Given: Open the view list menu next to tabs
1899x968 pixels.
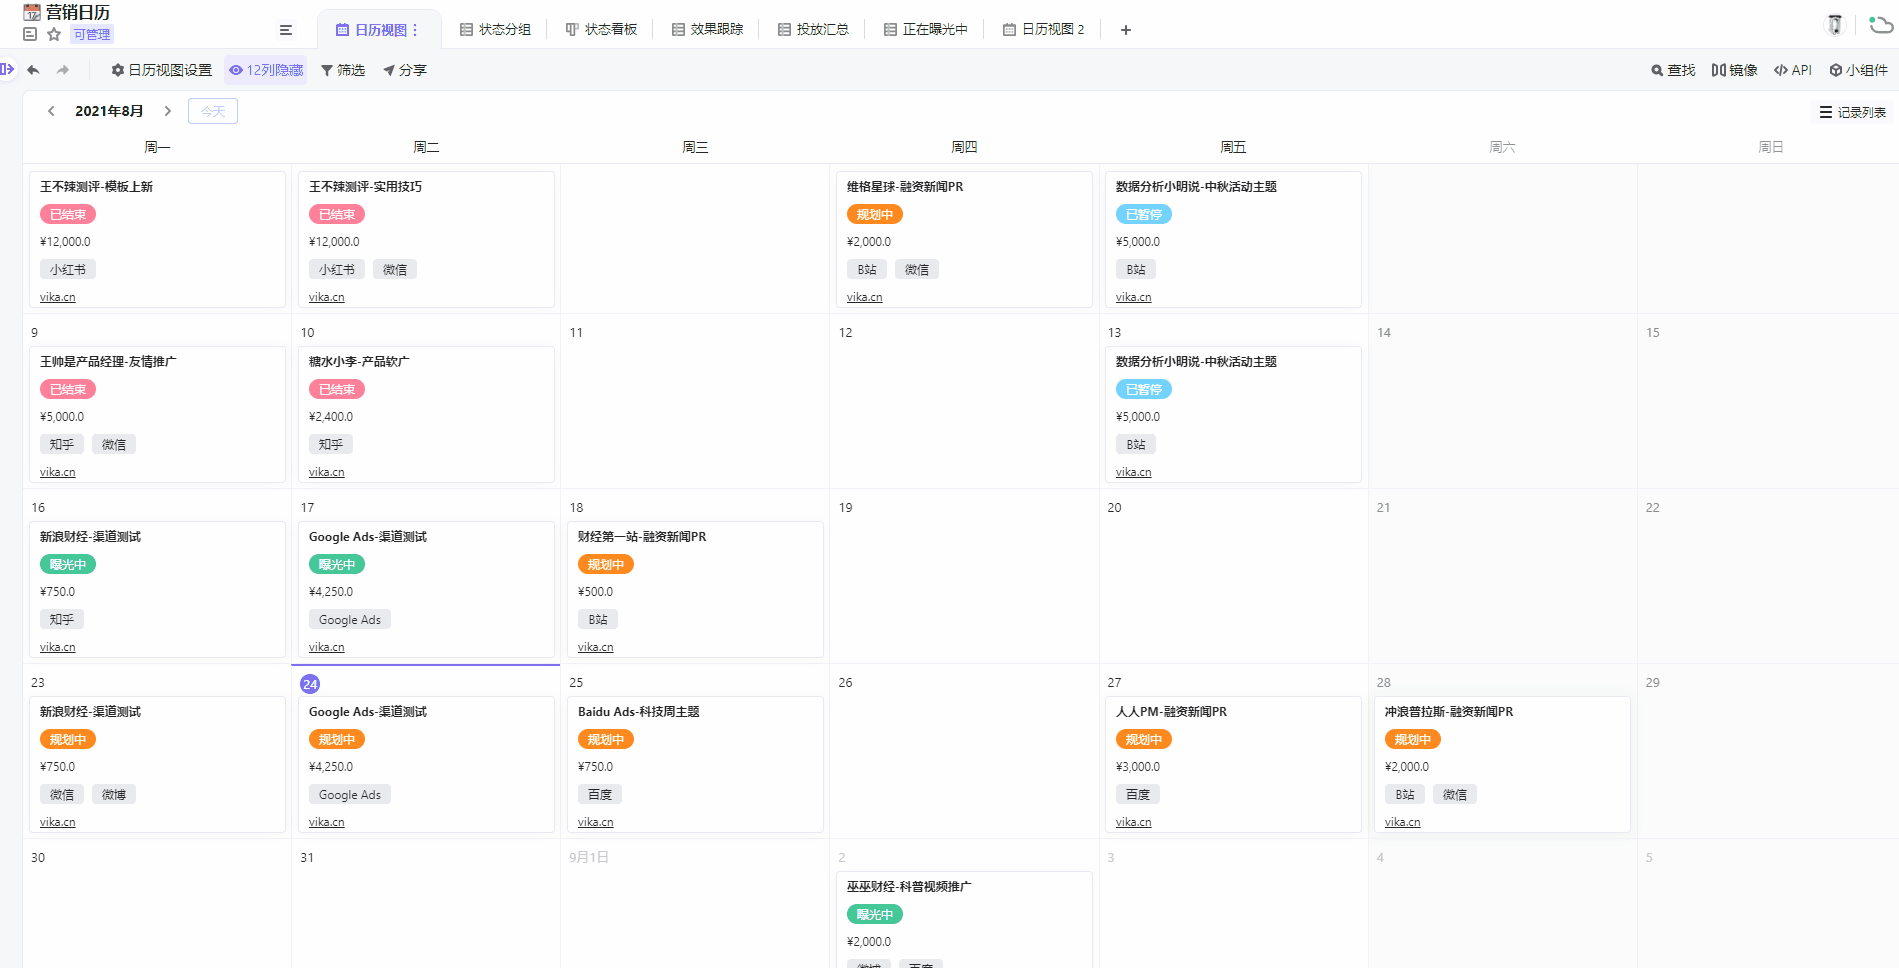Looking at the screenshot, I should pyautogui.click(x=286, y=30).
